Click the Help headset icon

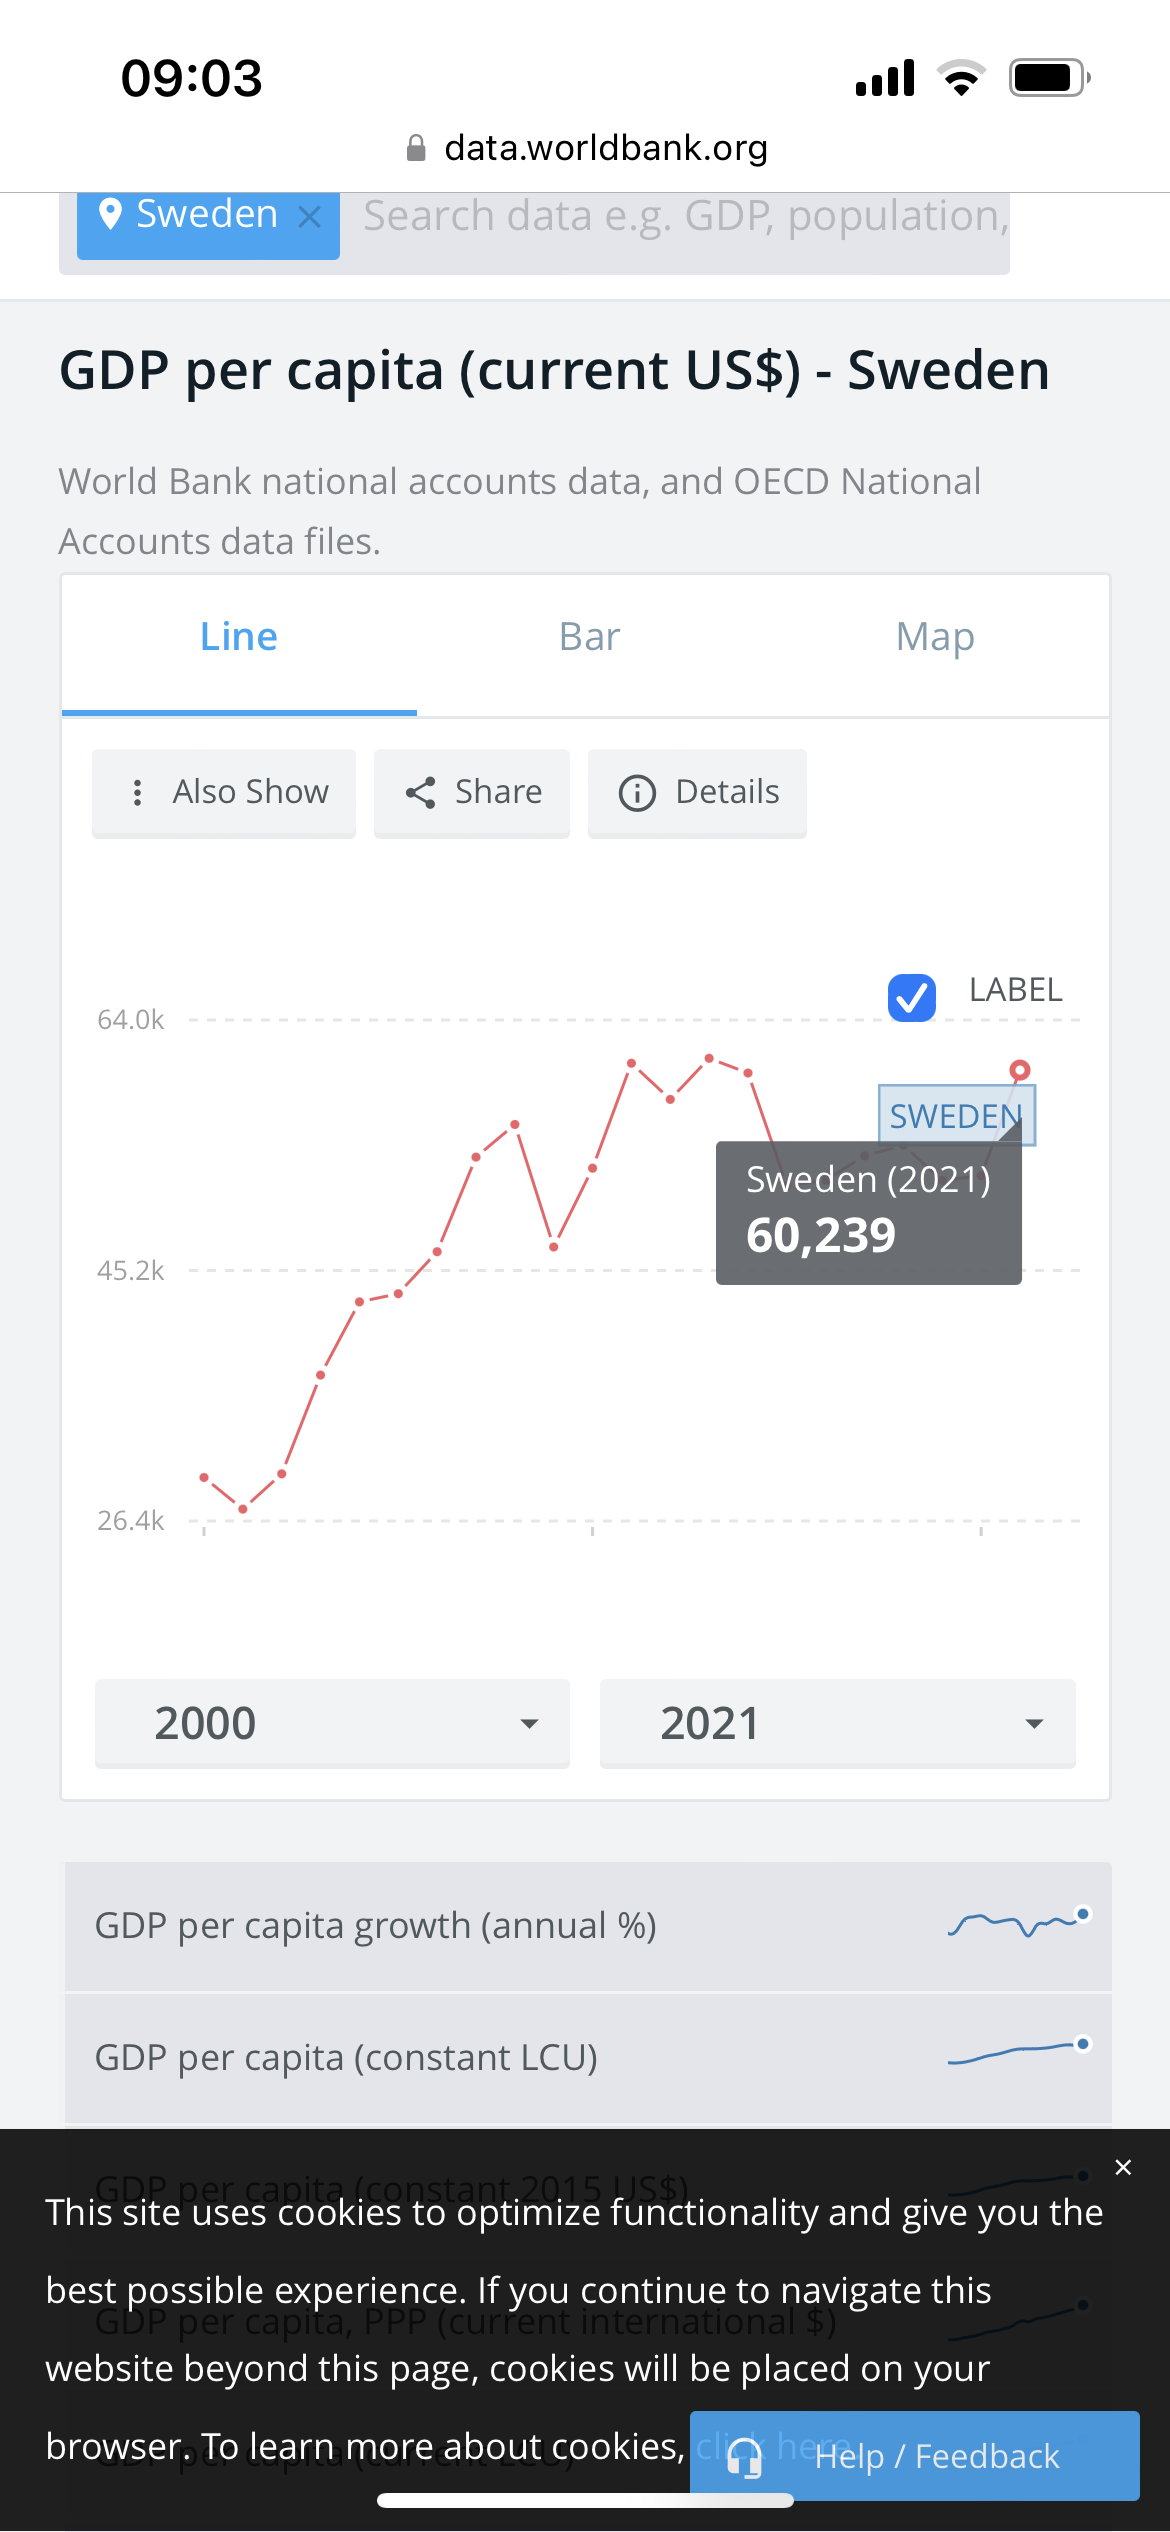click(x=745, y=2456)
